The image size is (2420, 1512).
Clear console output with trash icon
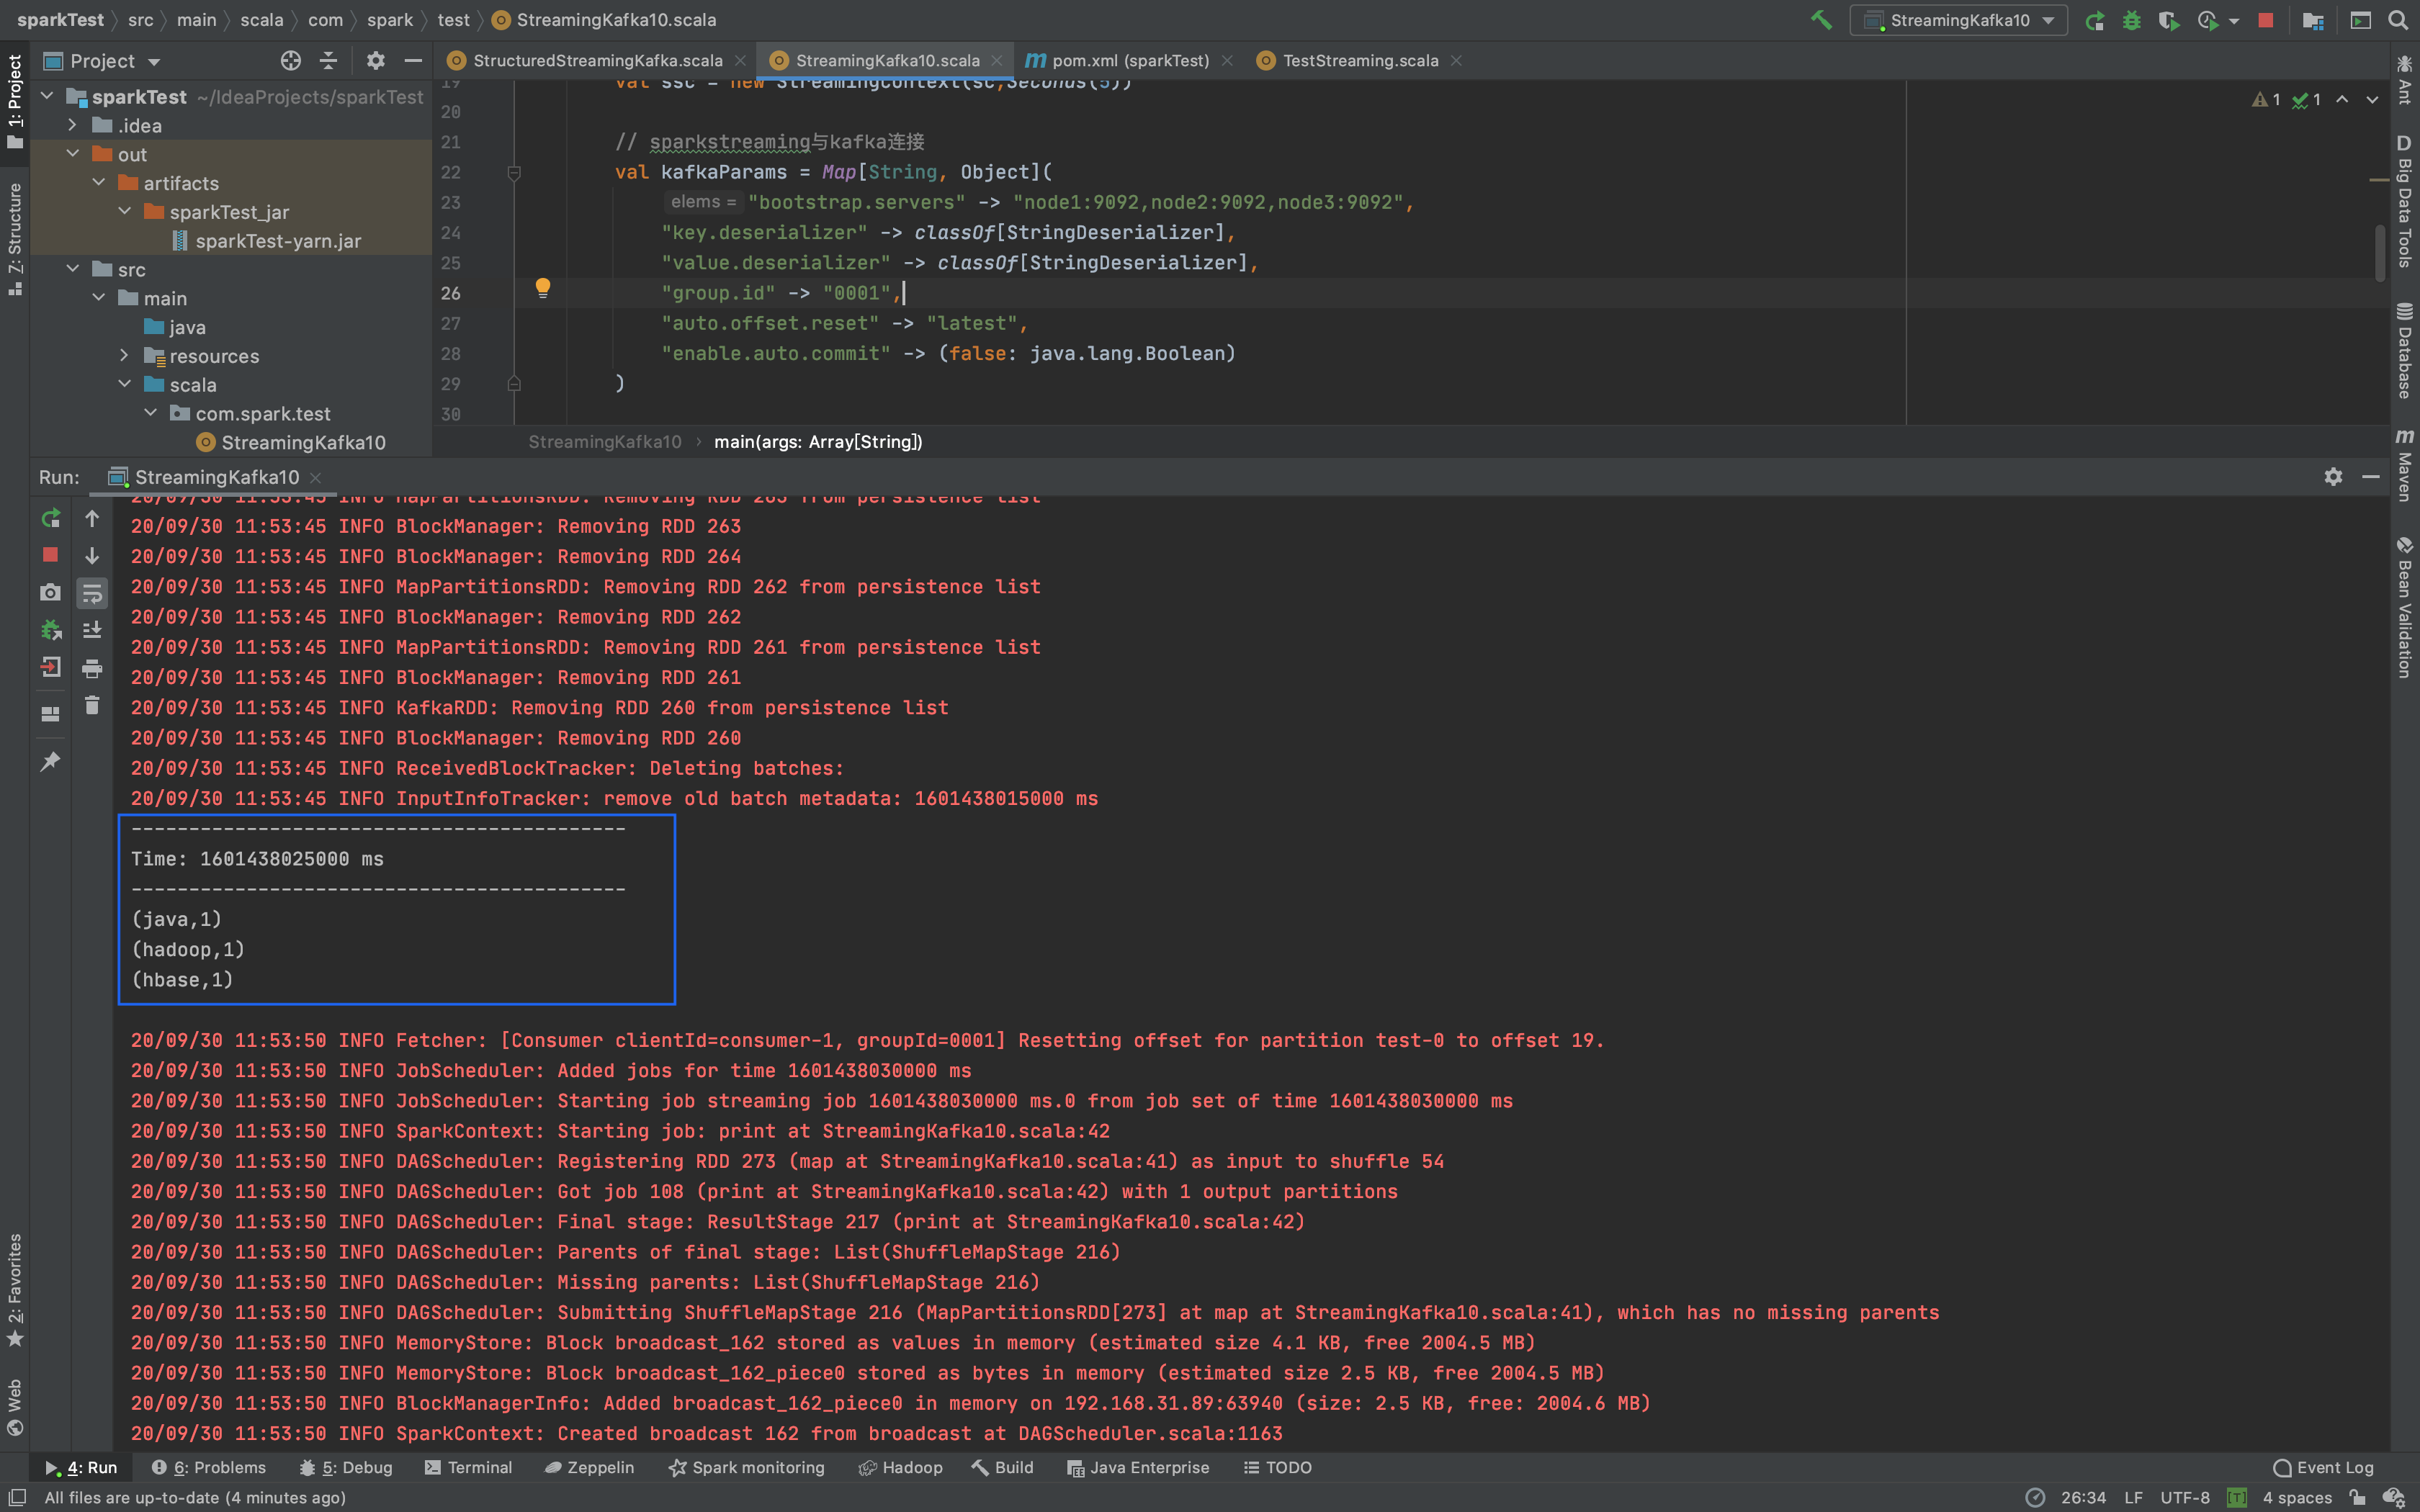click(92, 706)
